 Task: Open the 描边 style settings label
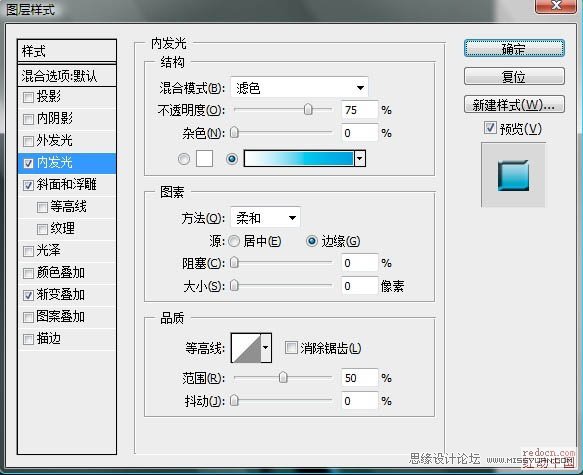[x=49, y=339]
